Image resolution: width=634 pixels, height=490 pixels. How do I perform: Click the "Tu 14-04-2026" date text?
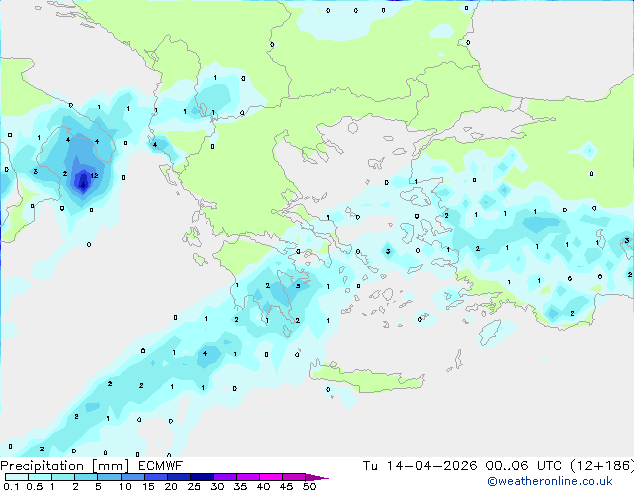coord(420,466)
